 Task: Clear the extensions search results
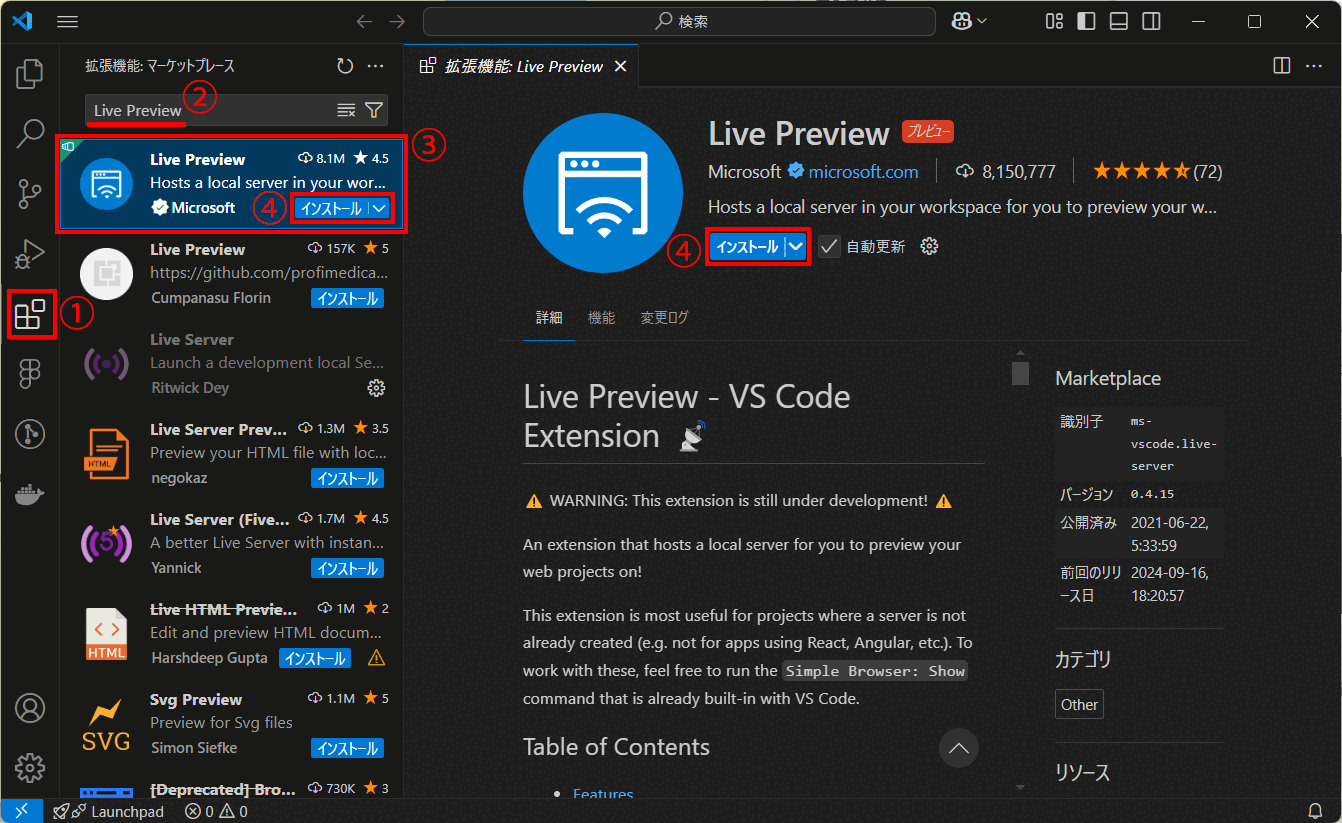point(346,110)
